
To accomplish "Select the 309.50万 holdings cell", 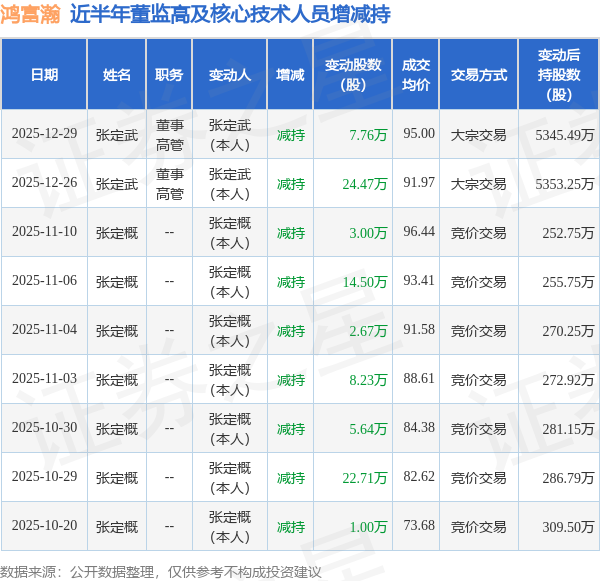I will click(x=568, y=527).
